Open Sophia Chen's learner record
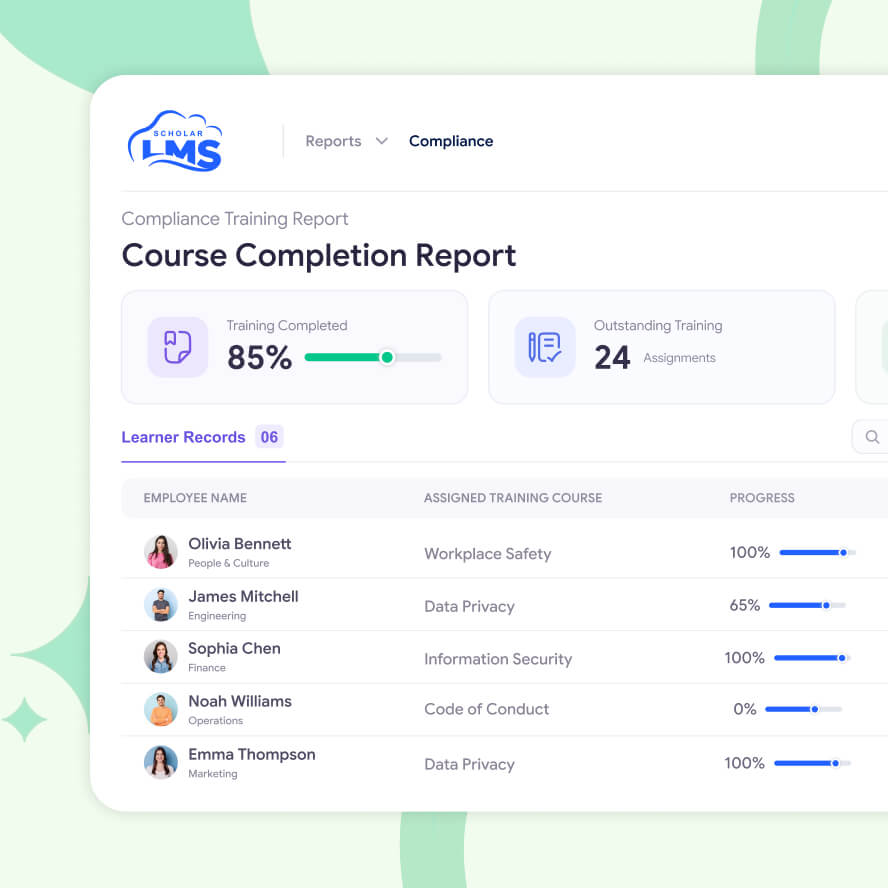 [x=234, y=648]
